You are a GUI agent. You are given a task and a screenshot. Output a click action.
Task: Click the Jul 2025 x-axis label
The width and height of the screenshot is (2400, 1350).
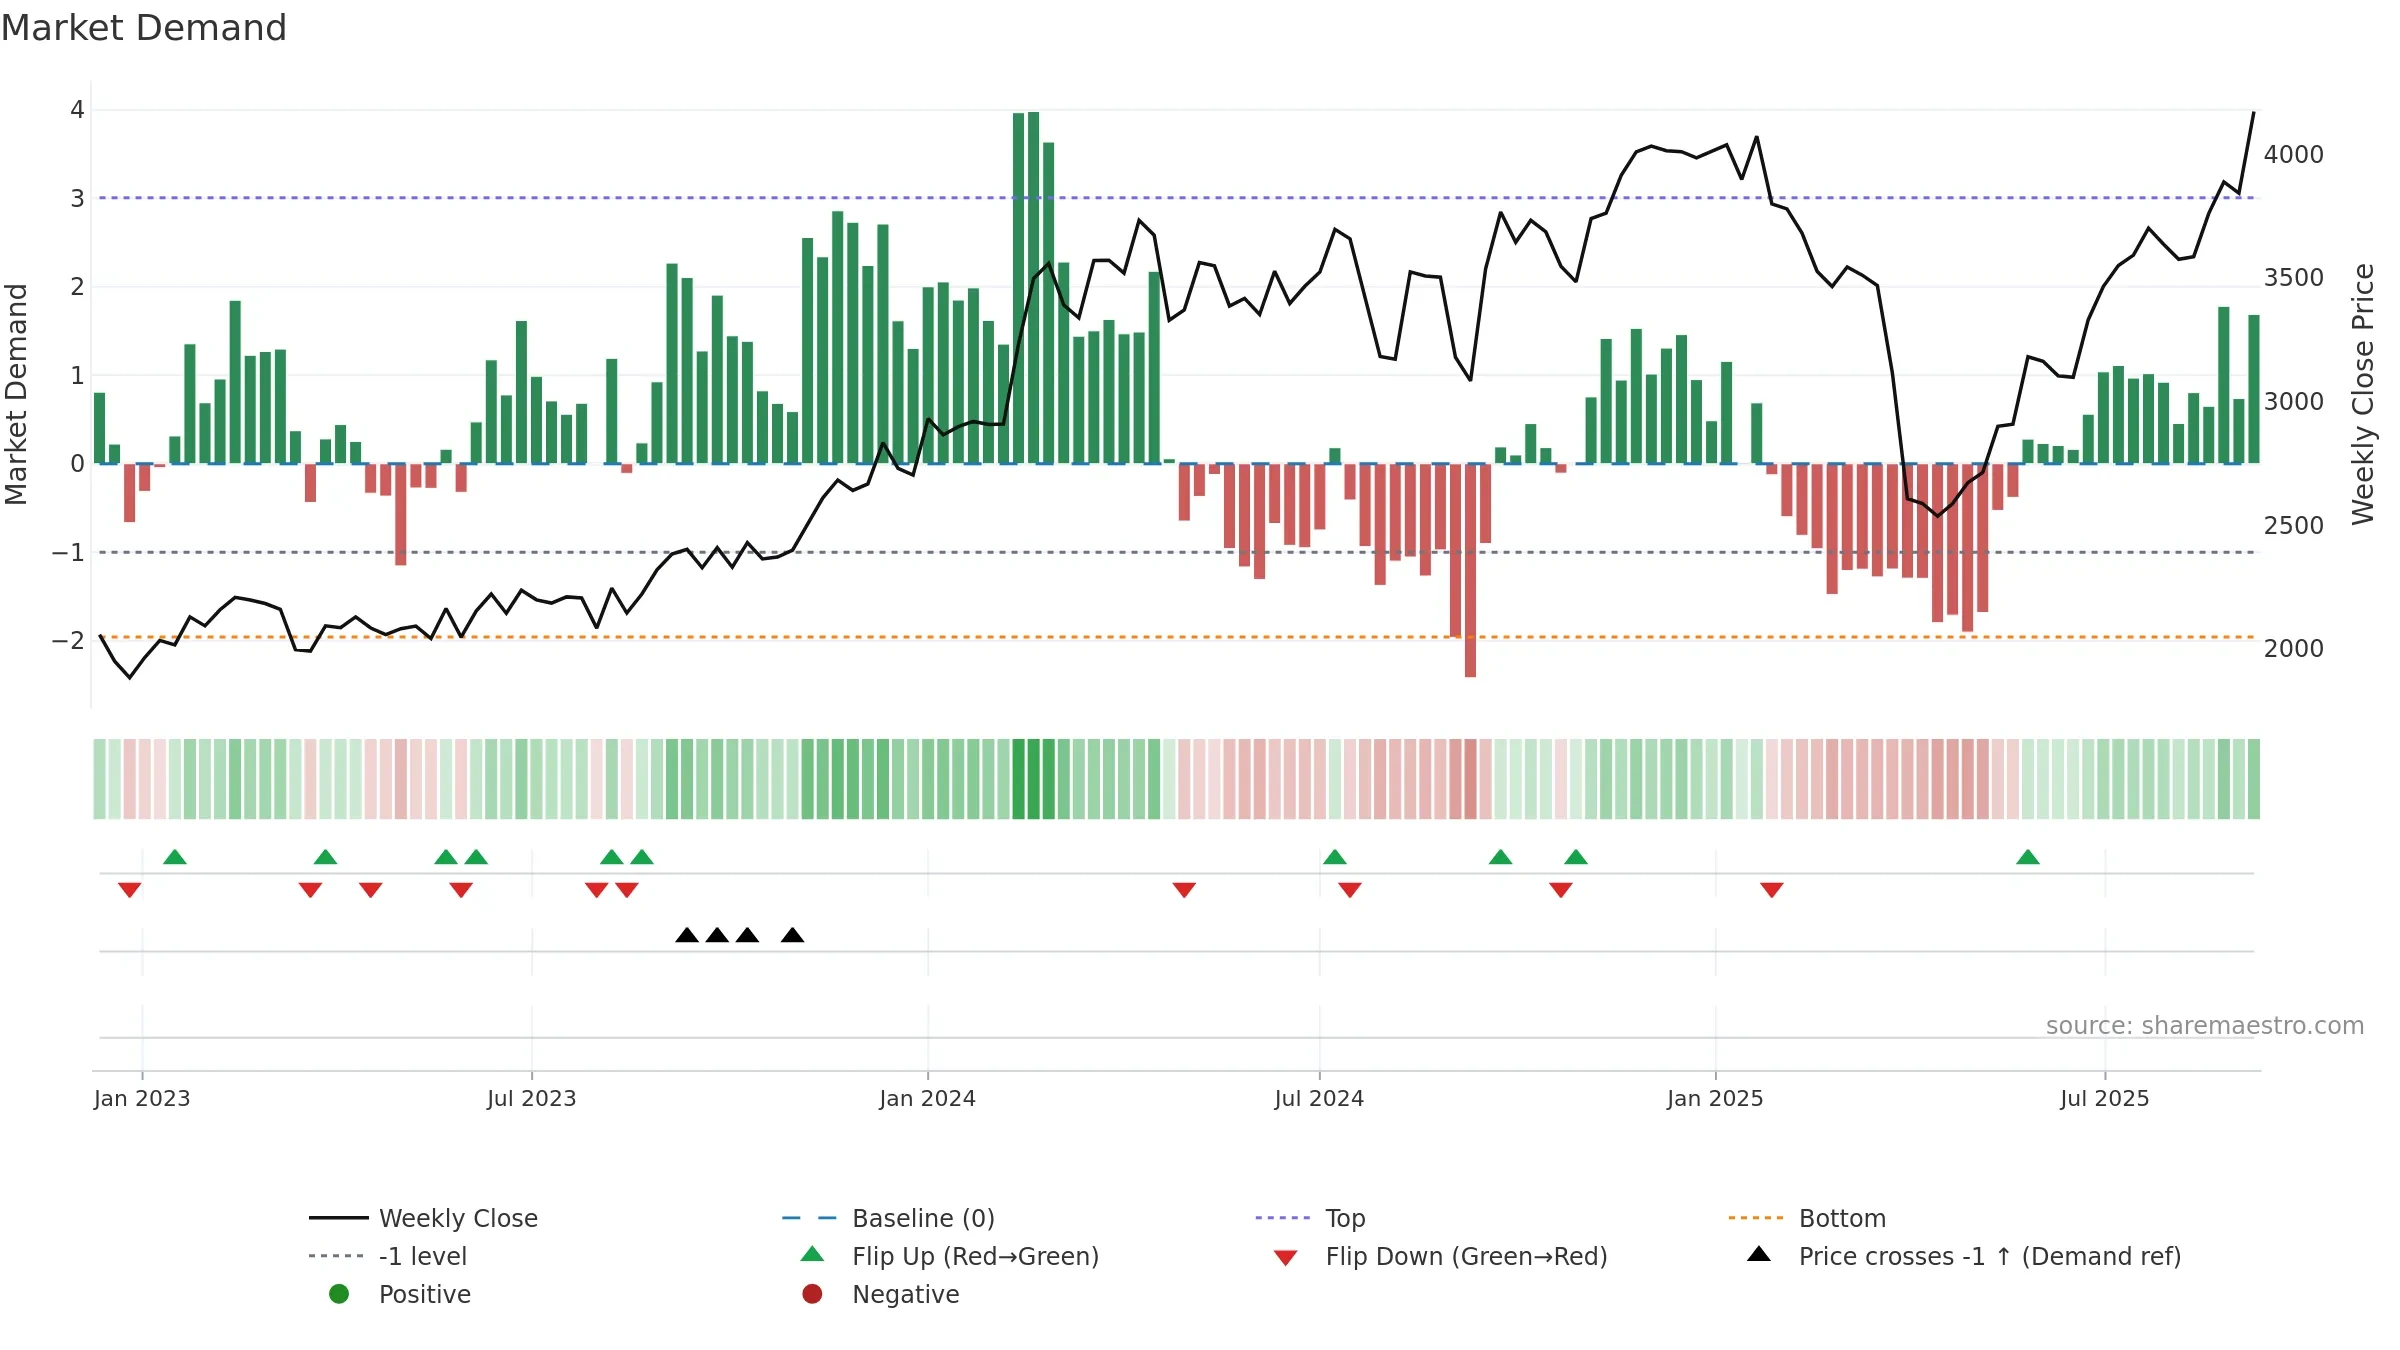point(2105,1098)
